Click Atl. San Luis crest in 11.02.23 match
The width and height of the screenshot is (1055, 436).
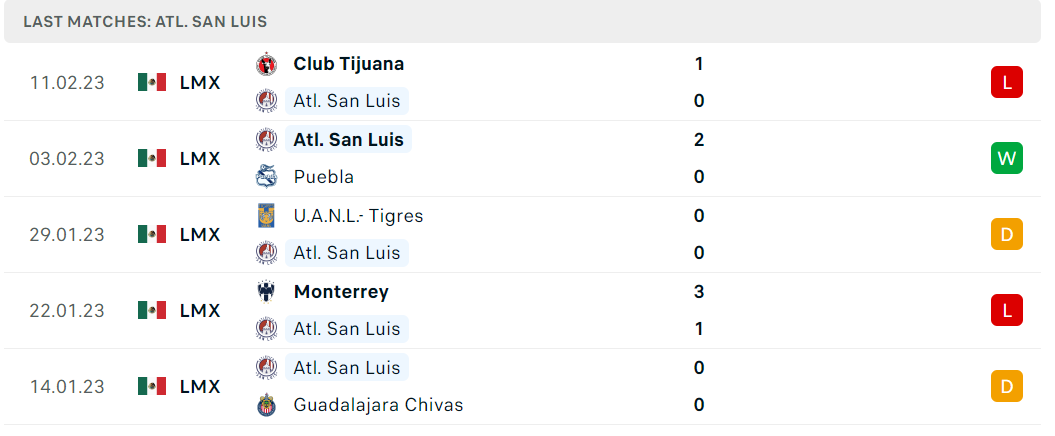pyautogui.click(x=266, y=101)
